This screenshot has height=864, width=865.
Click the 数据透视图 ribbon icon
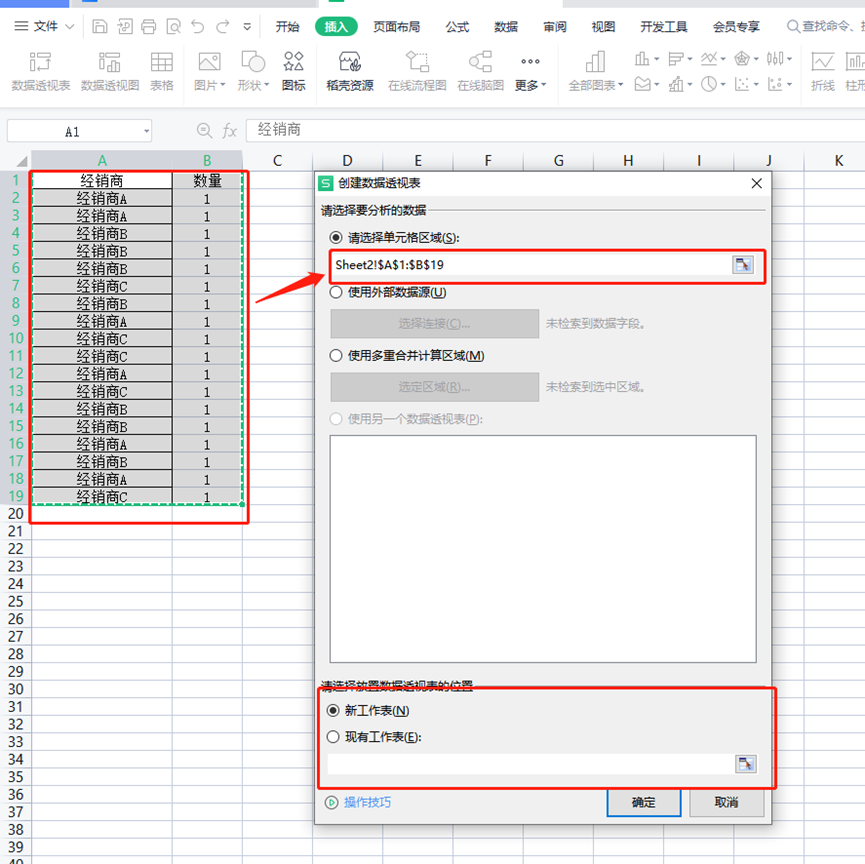point(110,71)
